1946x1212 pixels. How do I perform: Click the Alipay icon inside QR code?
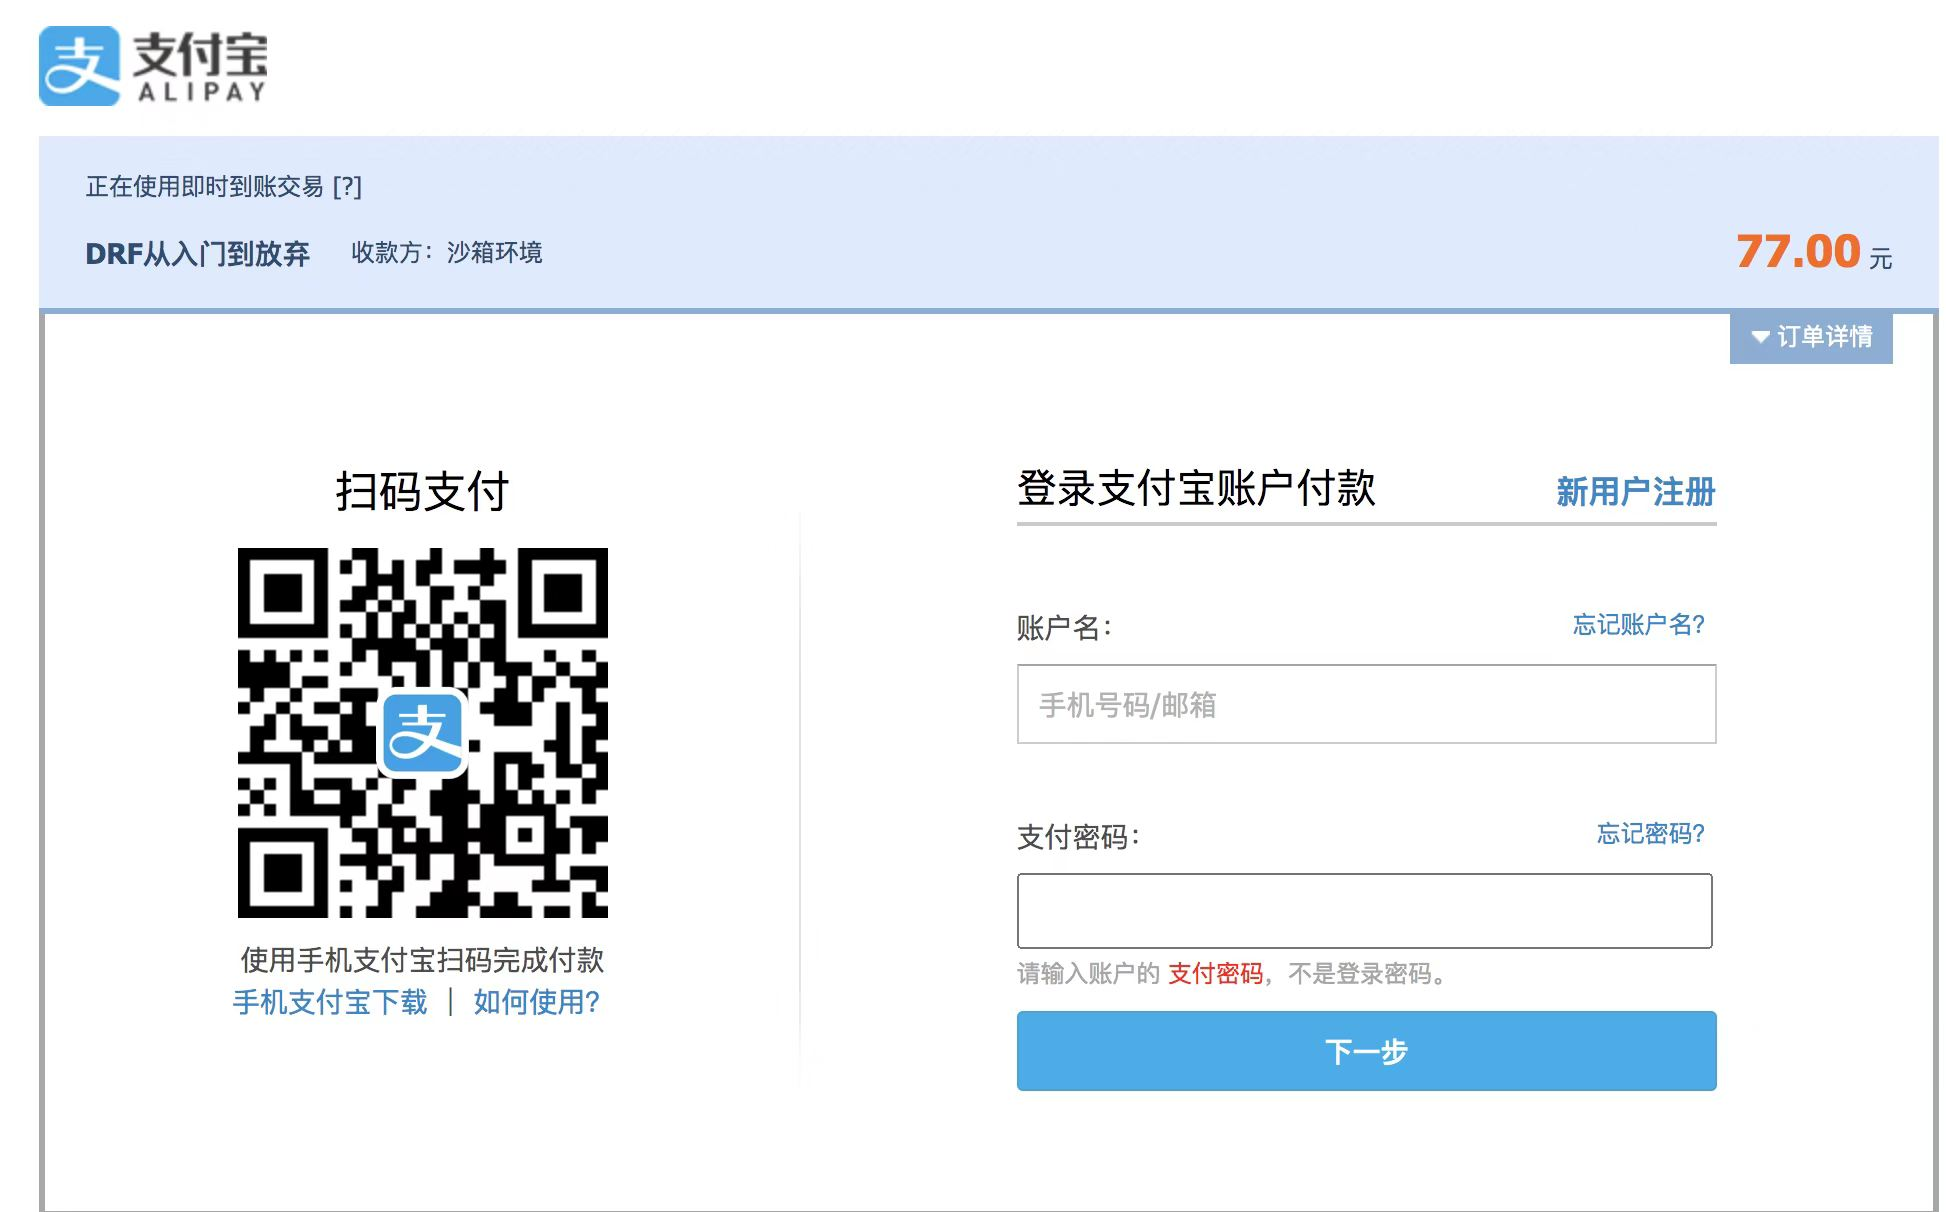(423, 733)
